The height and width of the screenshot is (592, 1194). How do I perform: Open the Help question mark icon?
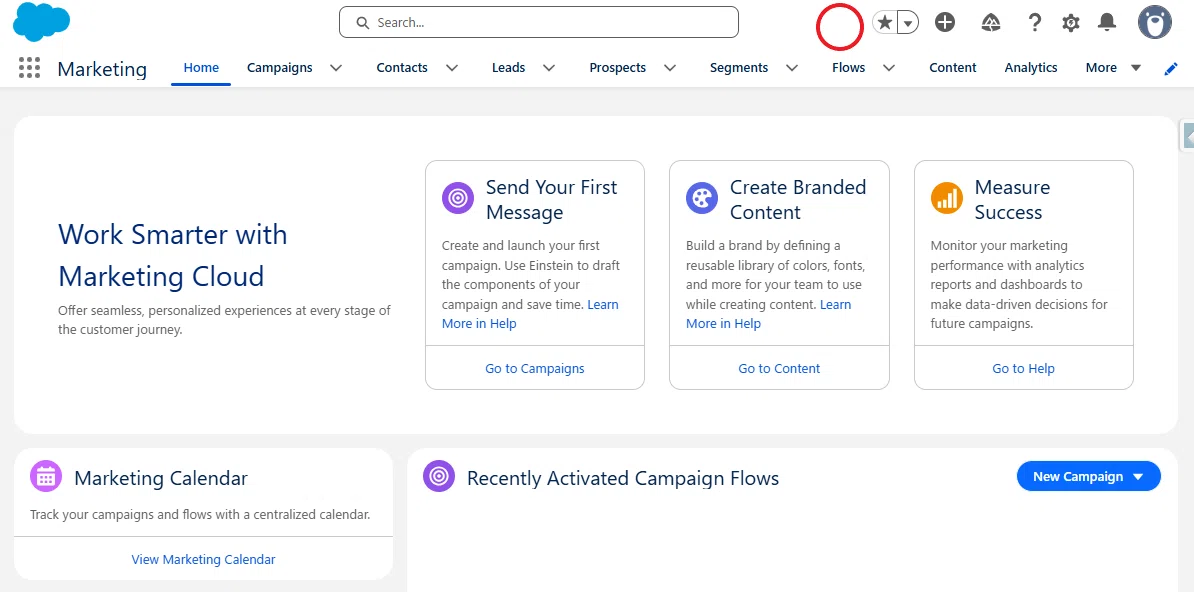(x=1034, y=23)
